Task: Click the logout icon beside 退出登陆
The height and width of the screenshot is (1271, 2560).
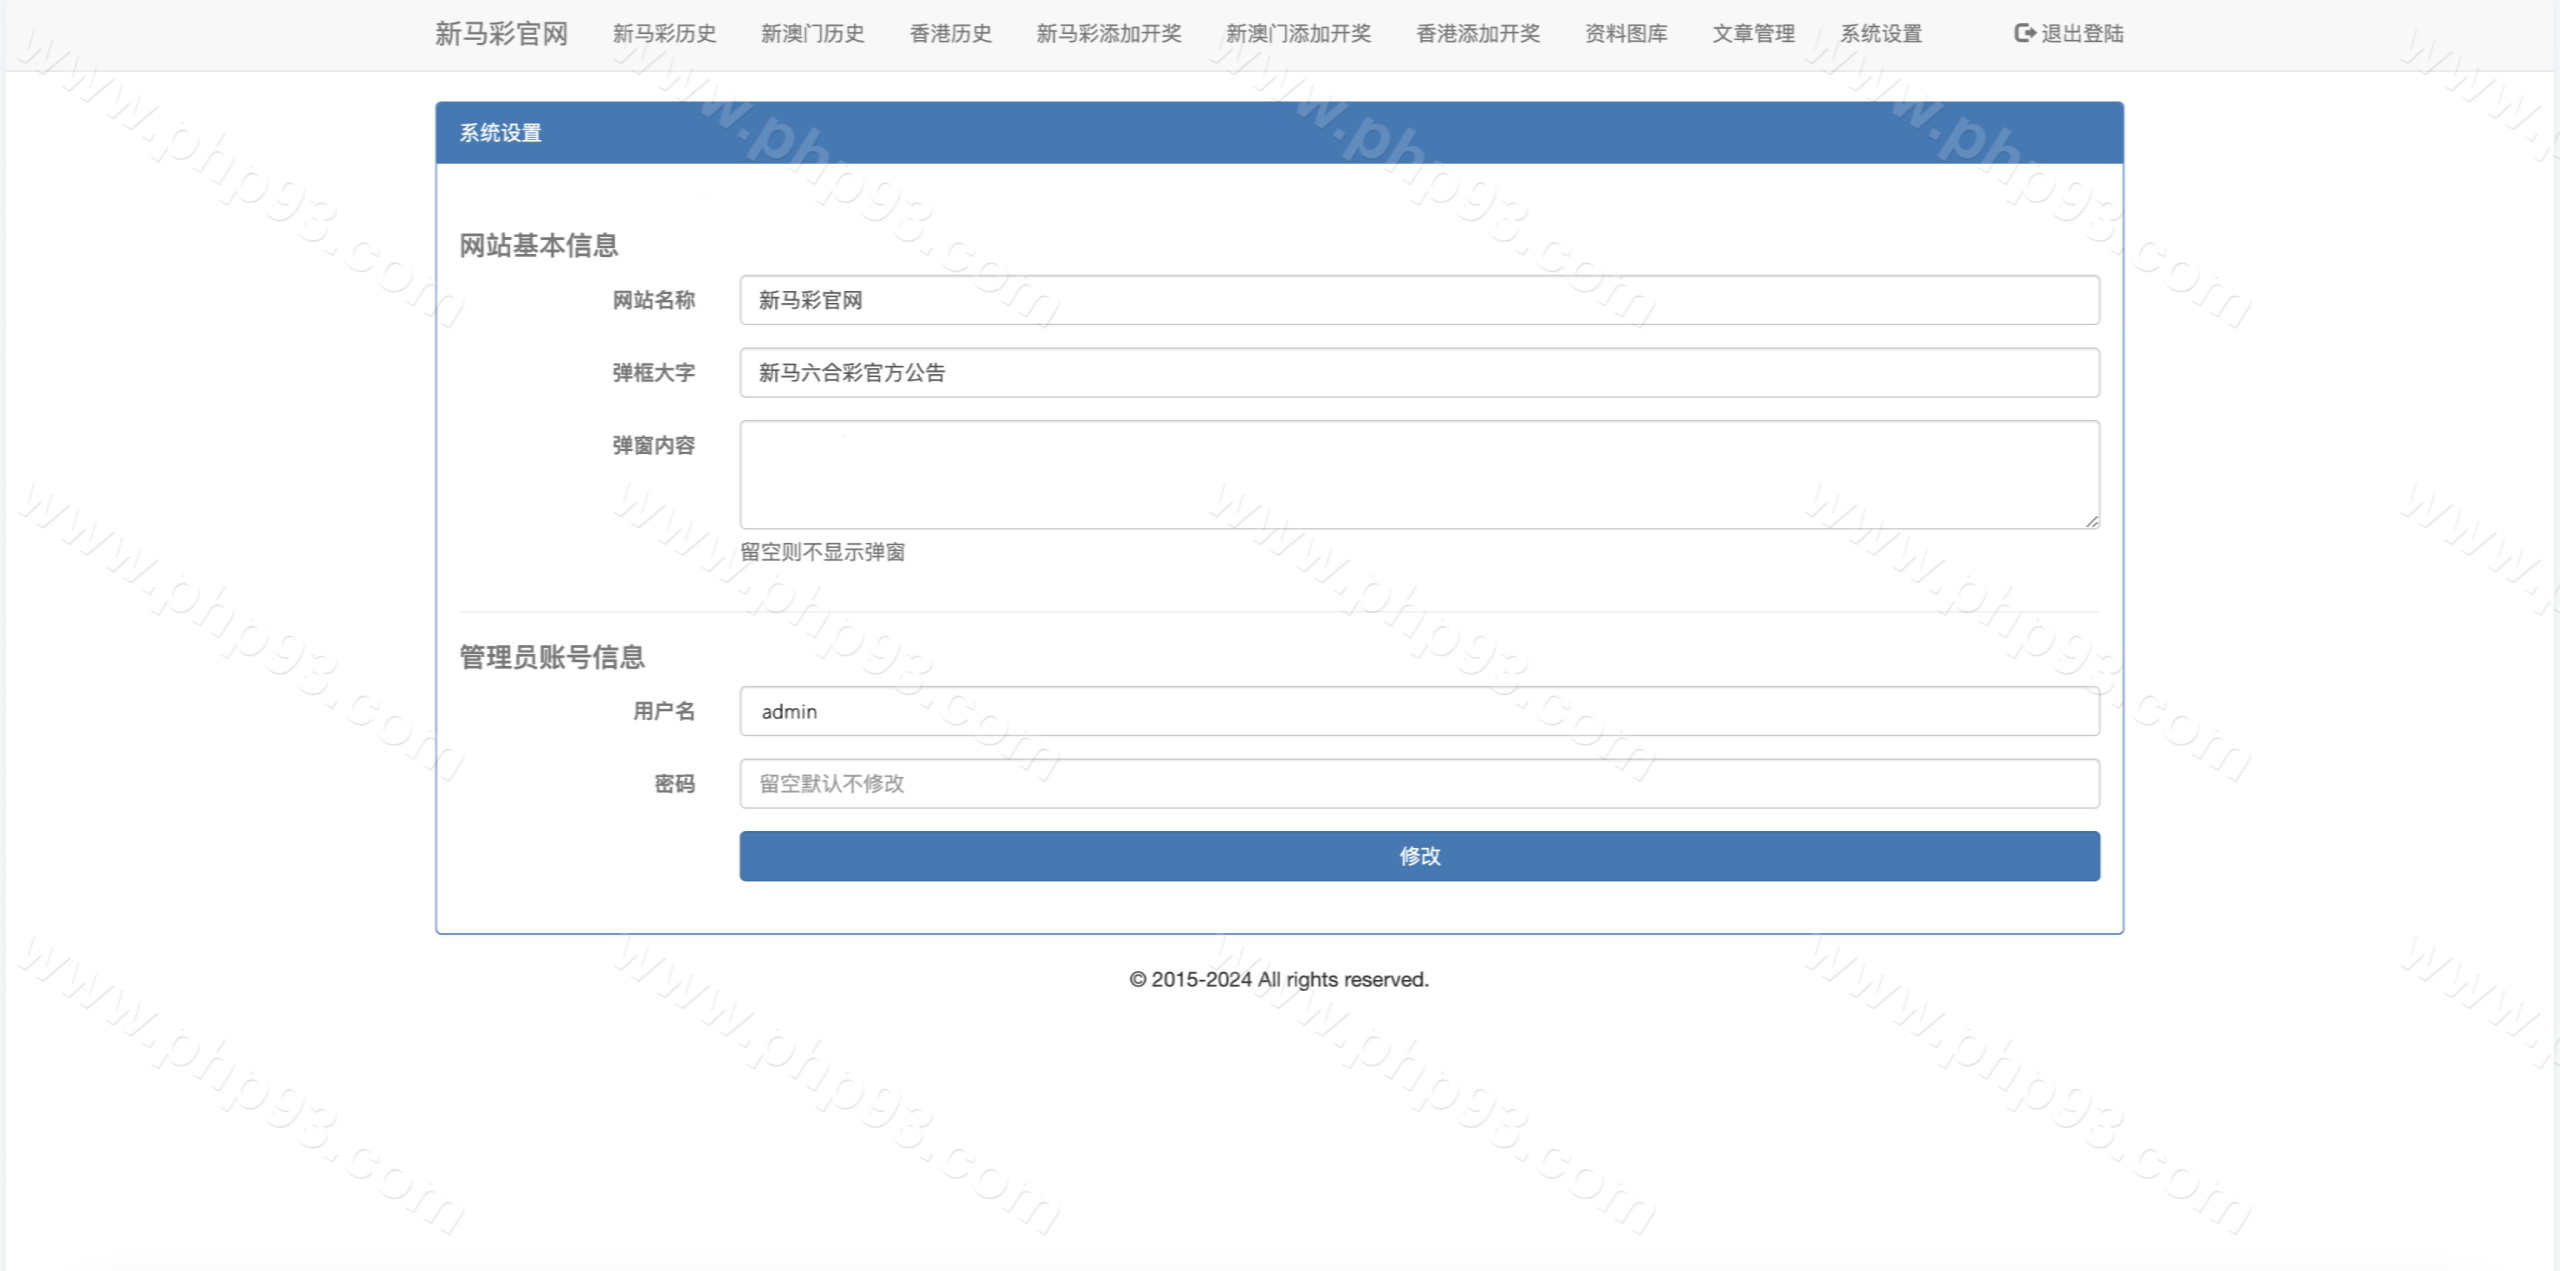Action: pyautogui.click(x=2024, y=33)
